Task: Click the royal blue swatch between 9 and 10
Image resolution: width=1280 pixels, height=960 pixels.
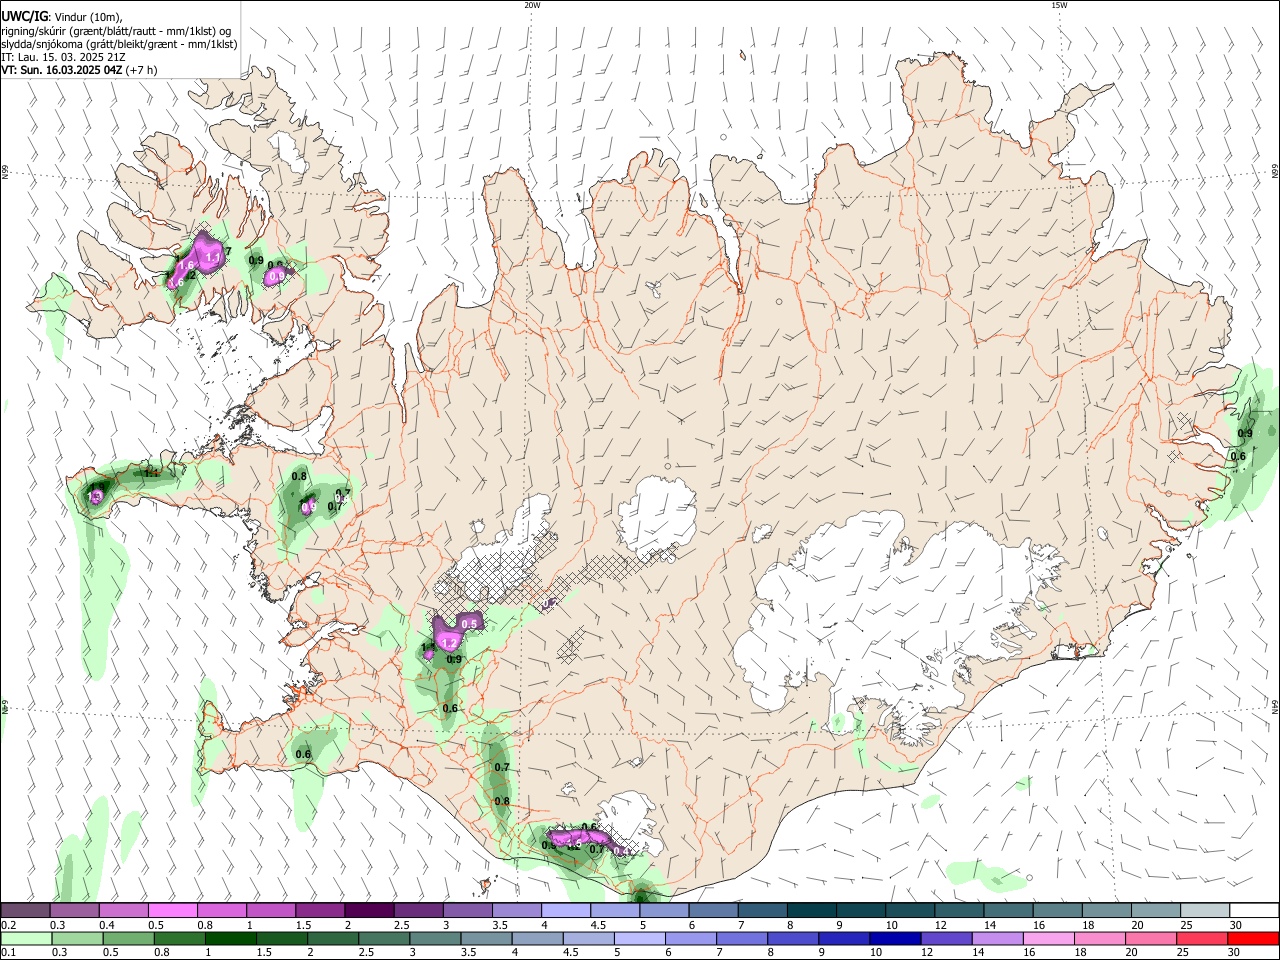Action: coord(844,939)
